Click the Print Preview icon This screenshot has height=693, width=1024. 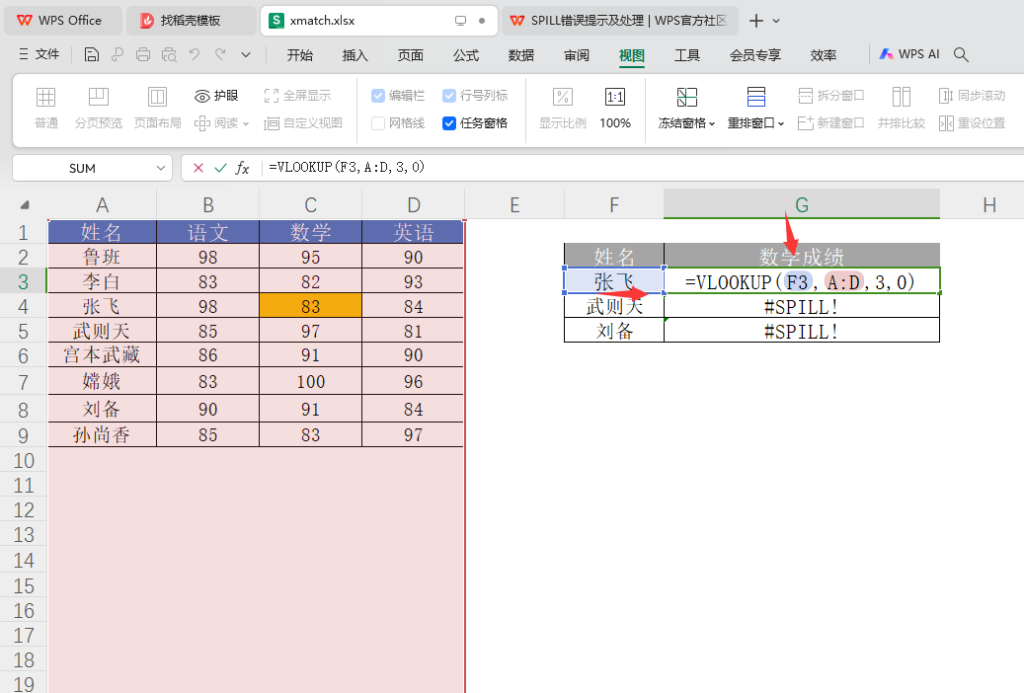click(169, 55)
